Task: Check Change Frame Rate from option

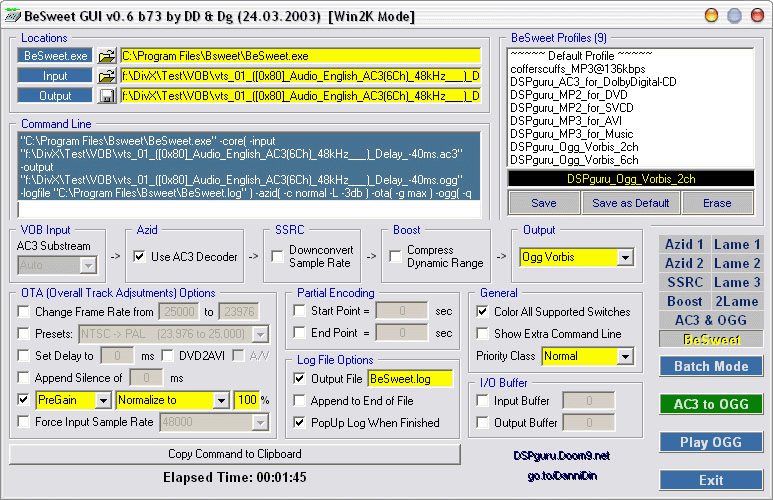Action: click(x=23, y=312)
